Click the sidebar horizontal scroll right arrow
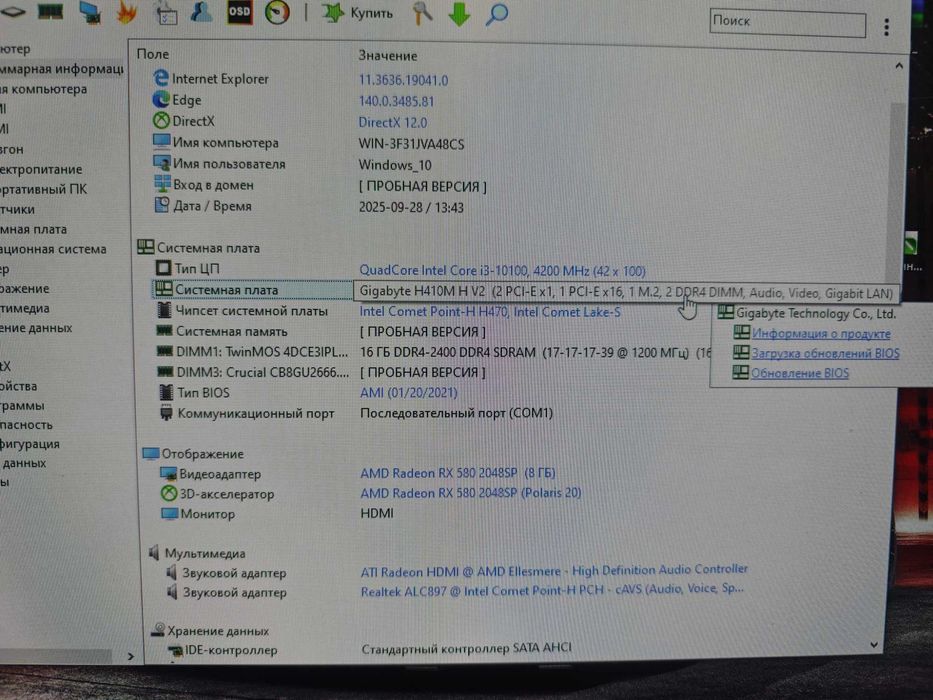 point(131,657)
